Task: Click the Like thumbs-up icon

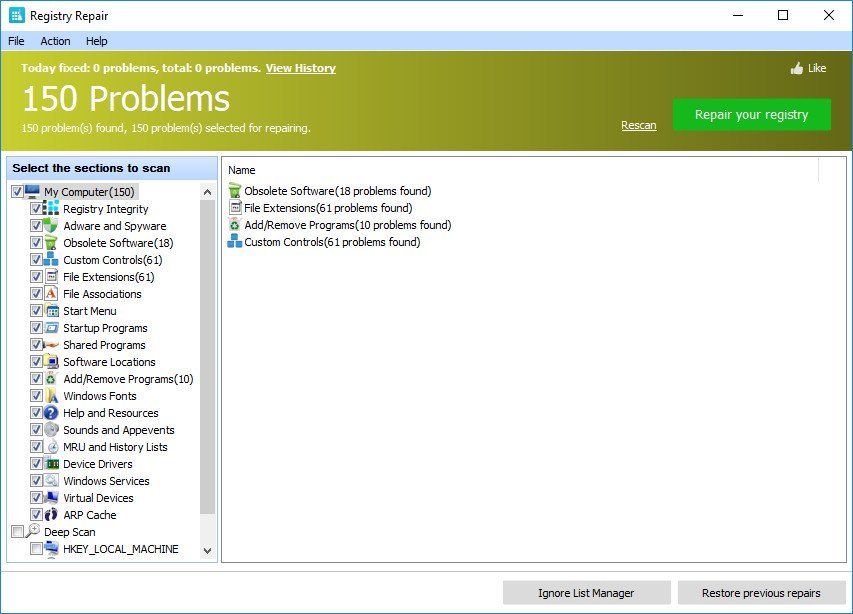Action: tap(797, 68)
